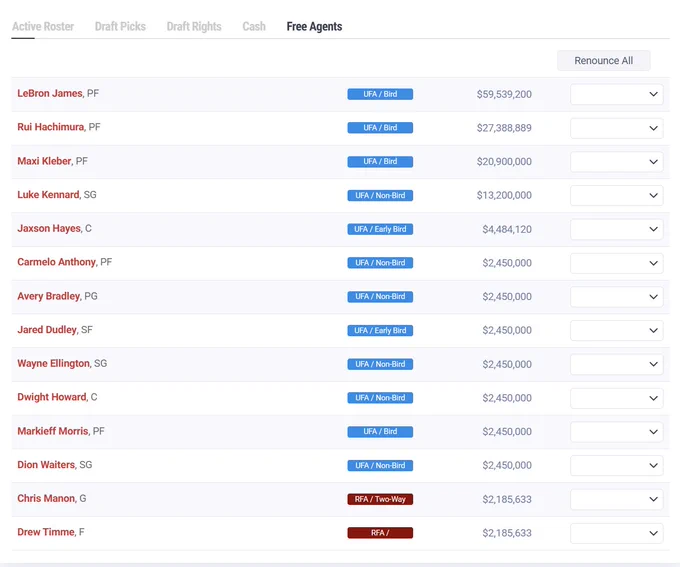Click the $4,484,120 amount
This screenshot has height=567, width=680.
[507, 229]
